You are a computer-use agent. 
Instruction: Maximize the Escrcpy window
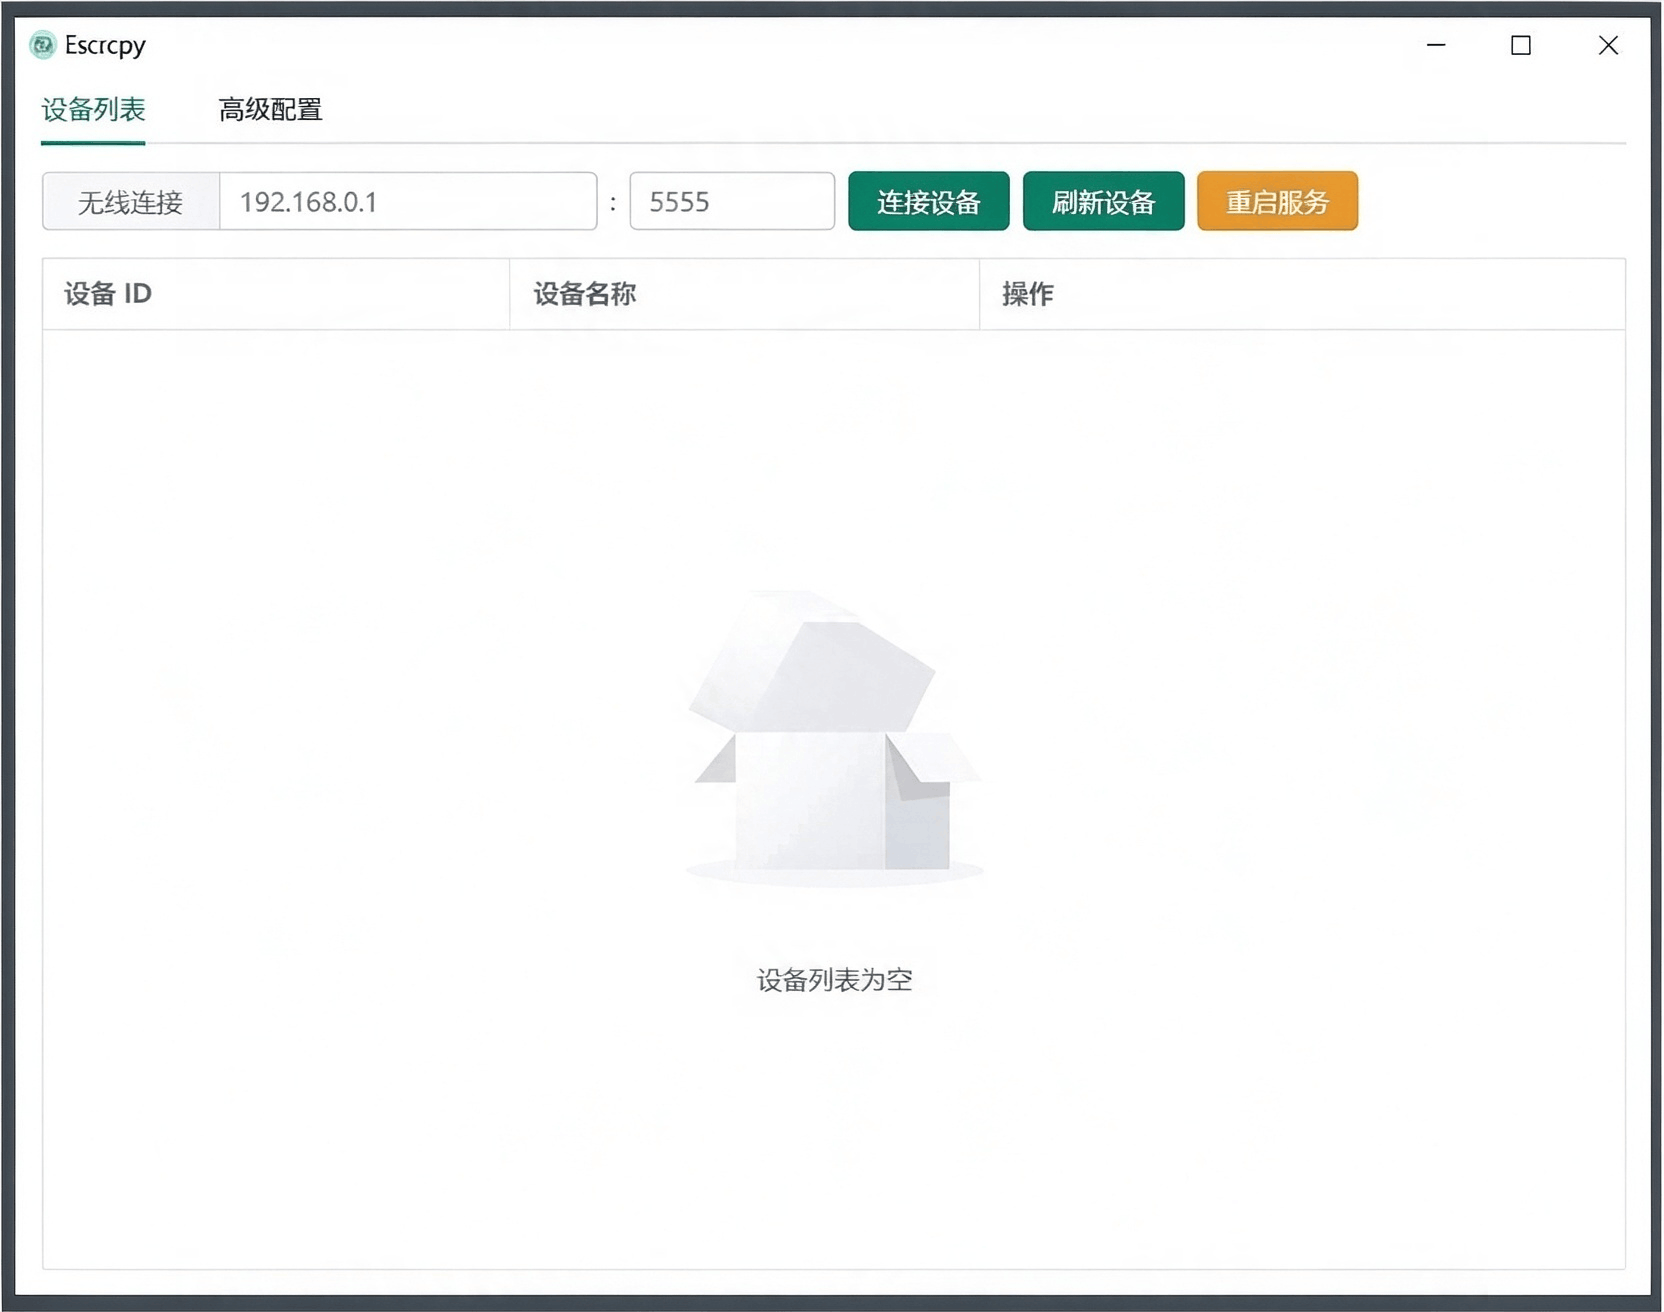[1521, 45]
